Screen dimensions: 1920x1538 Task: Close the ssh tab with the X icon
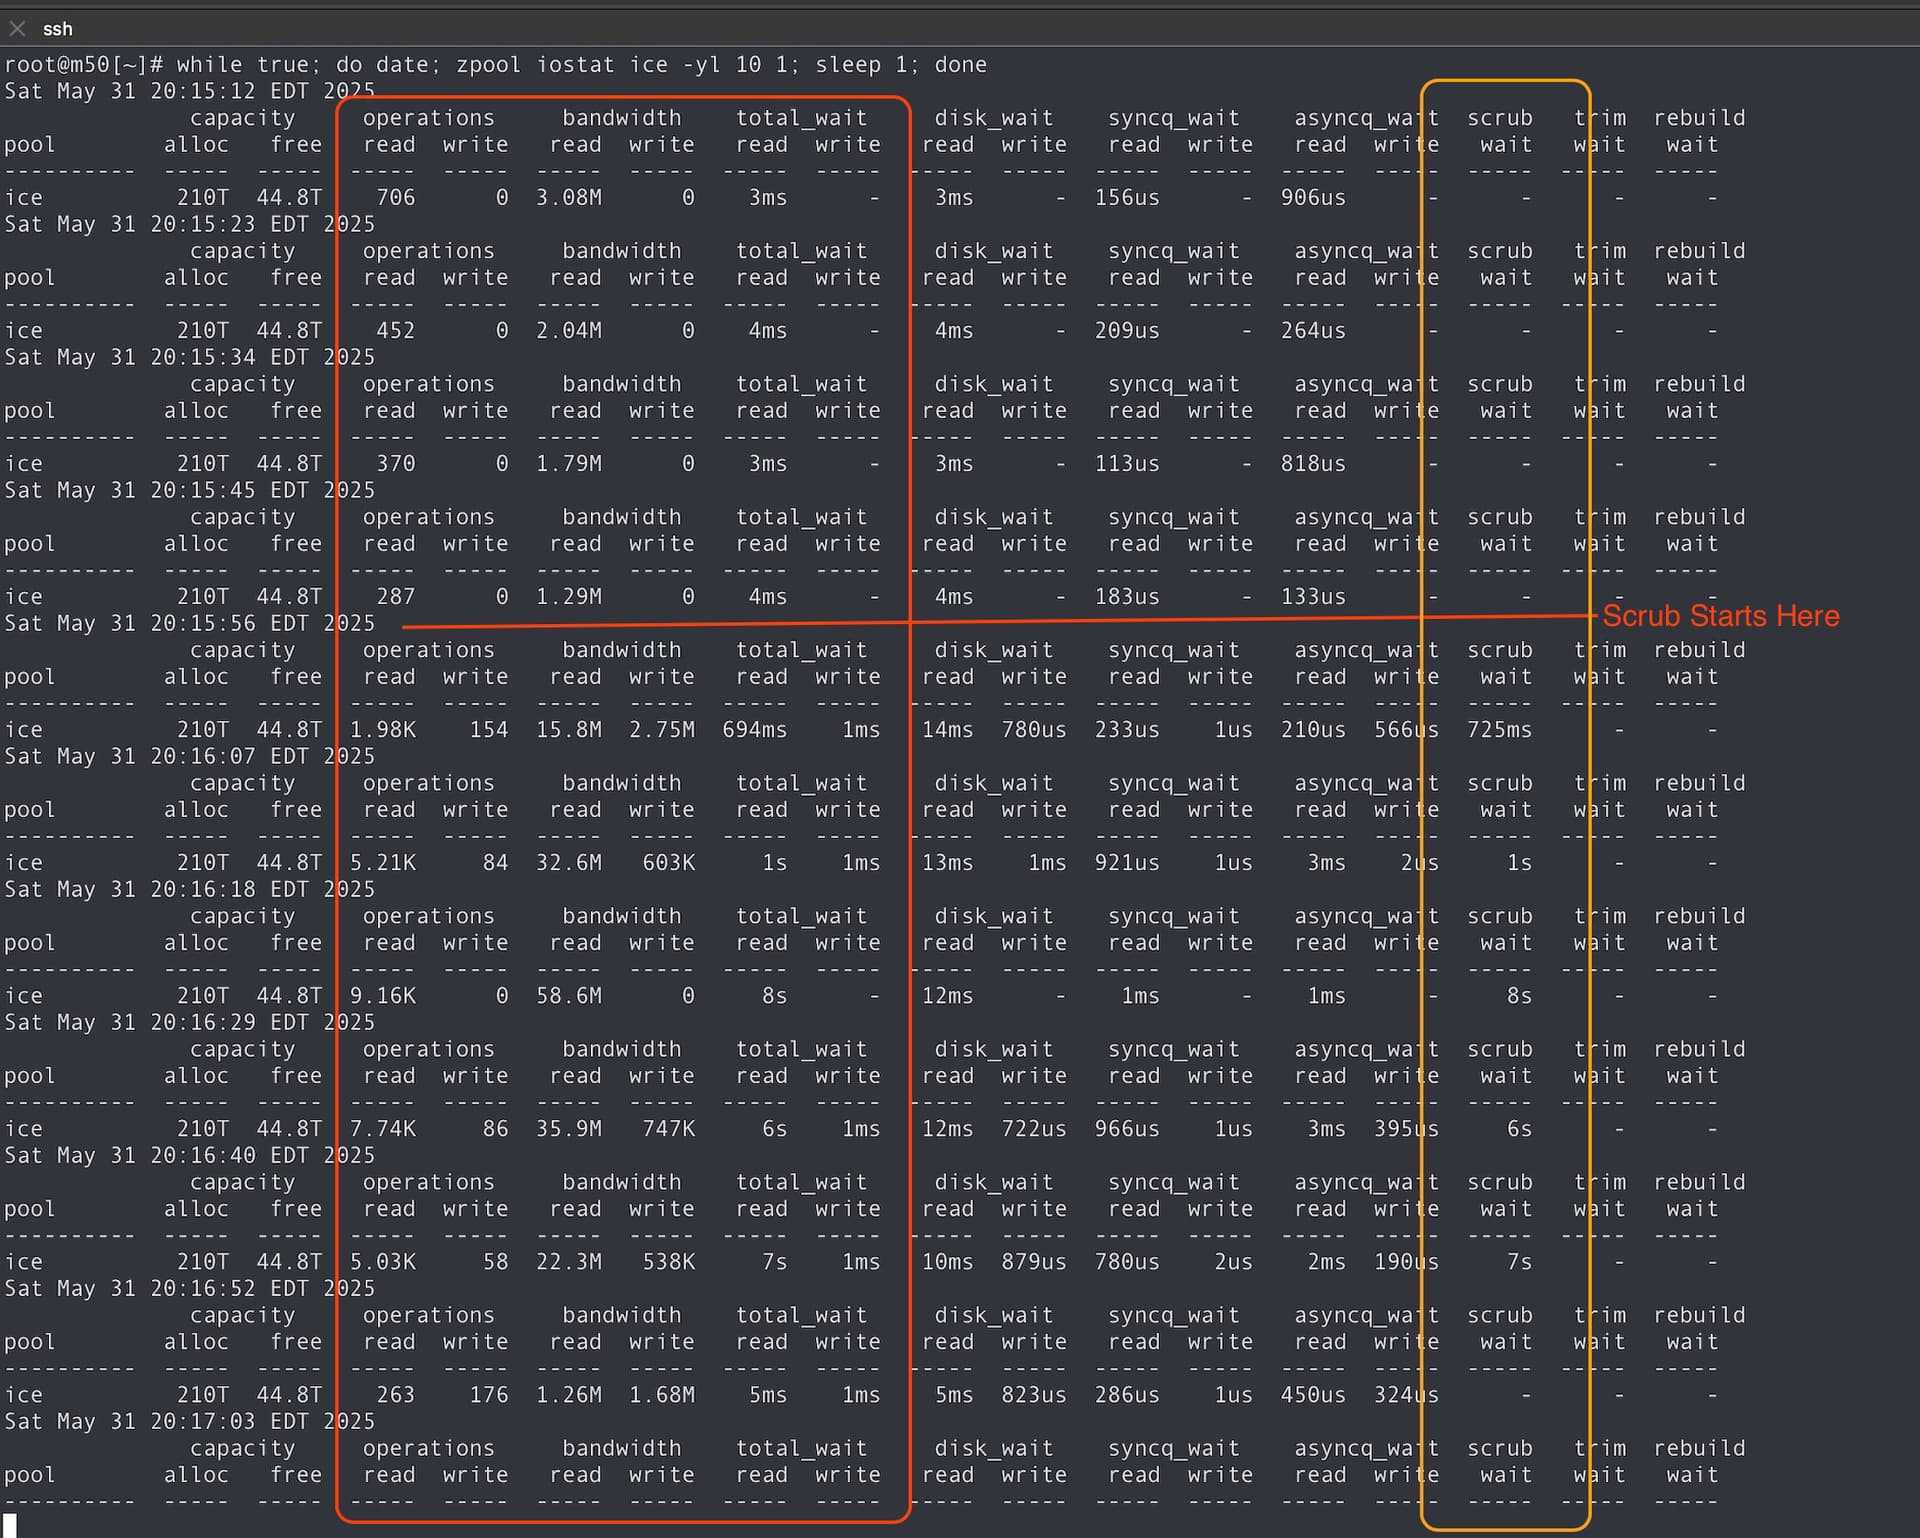(x=17, y=29)
